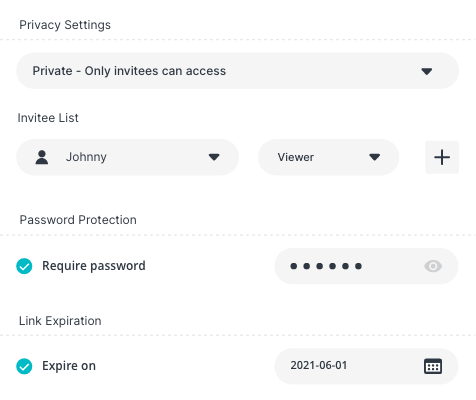This screenshot has width=476, height=400.
Task: Open the Viewer role dropdown
Action: (328, 157)
